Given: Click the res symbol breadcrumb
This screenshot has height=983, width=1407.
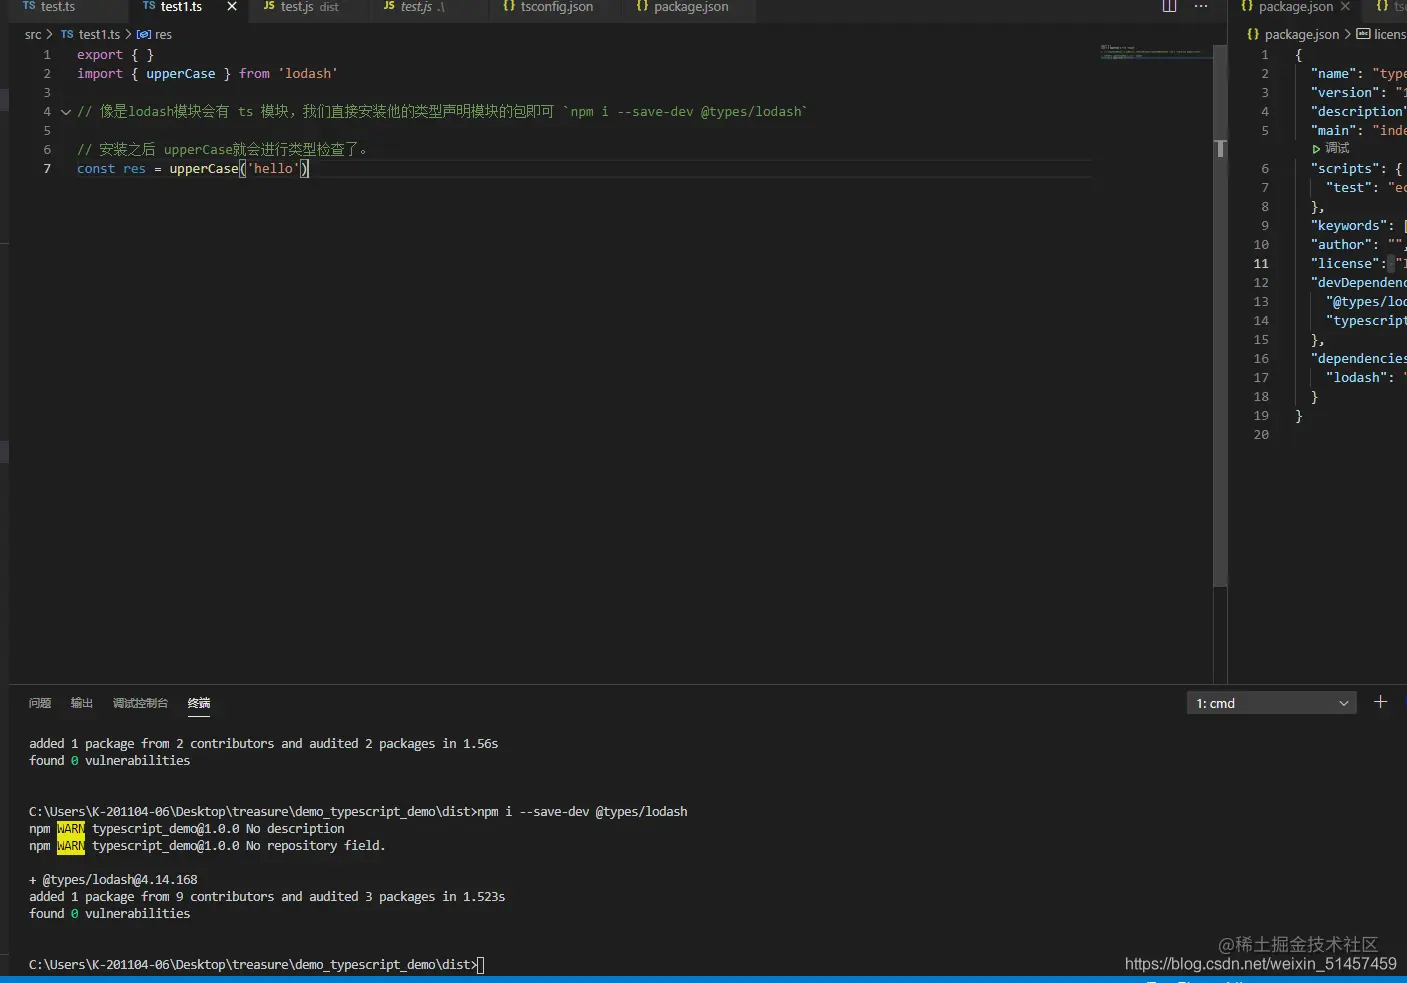Looking at the screenshot, I should [154, 35].
